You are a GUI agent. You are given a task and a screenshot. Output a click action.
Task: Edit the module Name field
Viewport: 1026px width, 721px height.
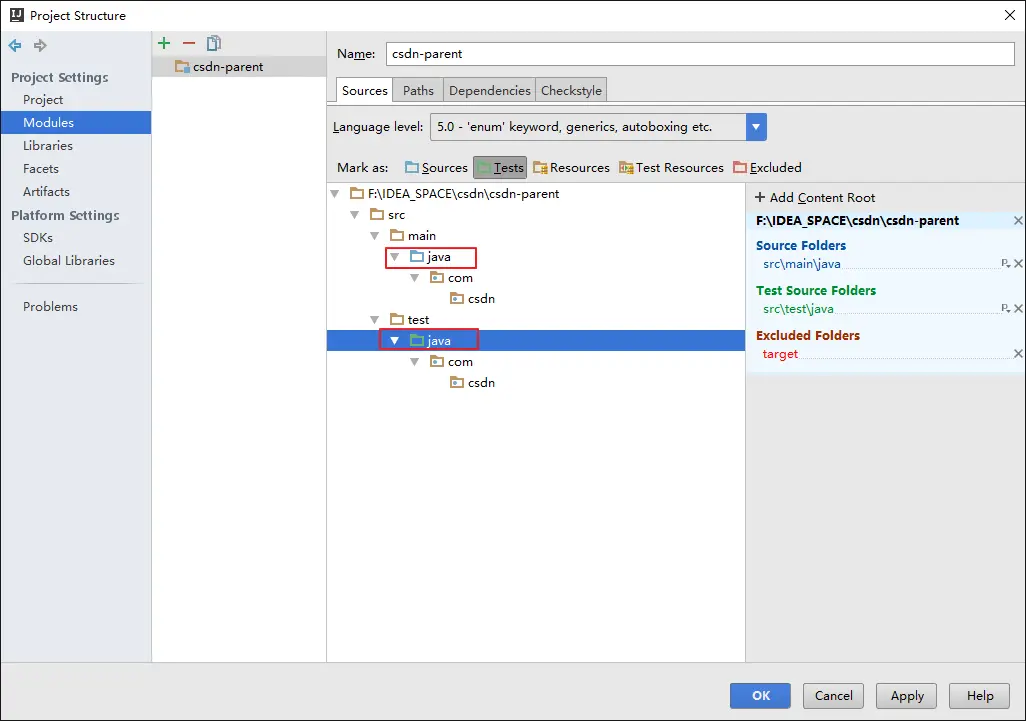click(x=700, y=54)
